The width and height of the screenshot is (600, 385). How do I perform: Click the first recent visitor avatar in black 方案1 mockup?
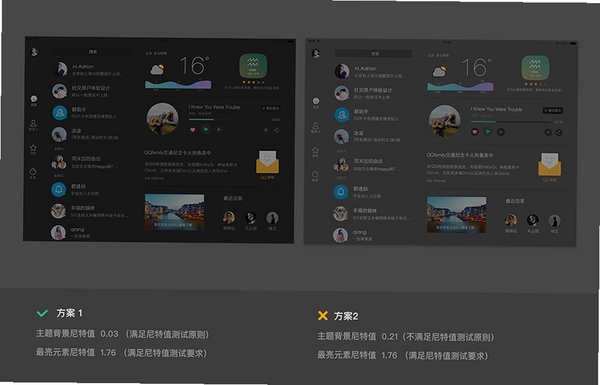[229, 217]
